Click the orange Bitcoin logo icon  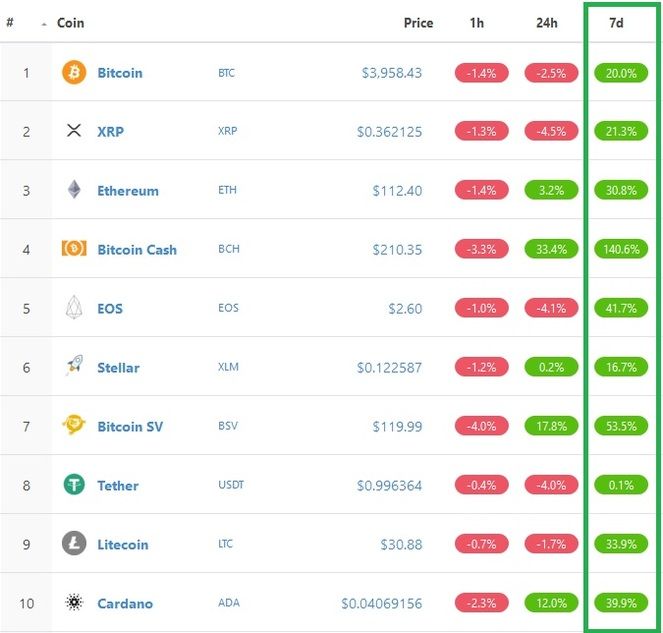(x=74, y=72)
